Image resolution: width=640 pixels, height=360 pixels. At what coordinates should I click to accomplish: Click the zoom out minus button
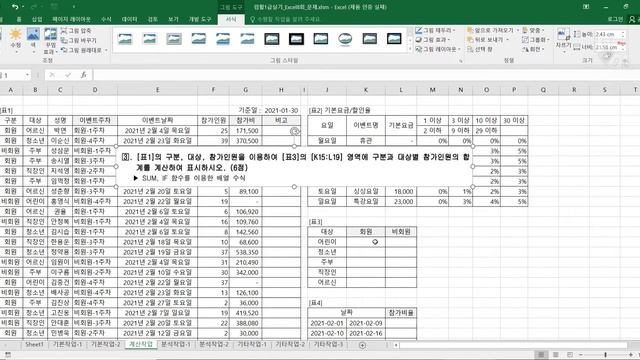581,355
